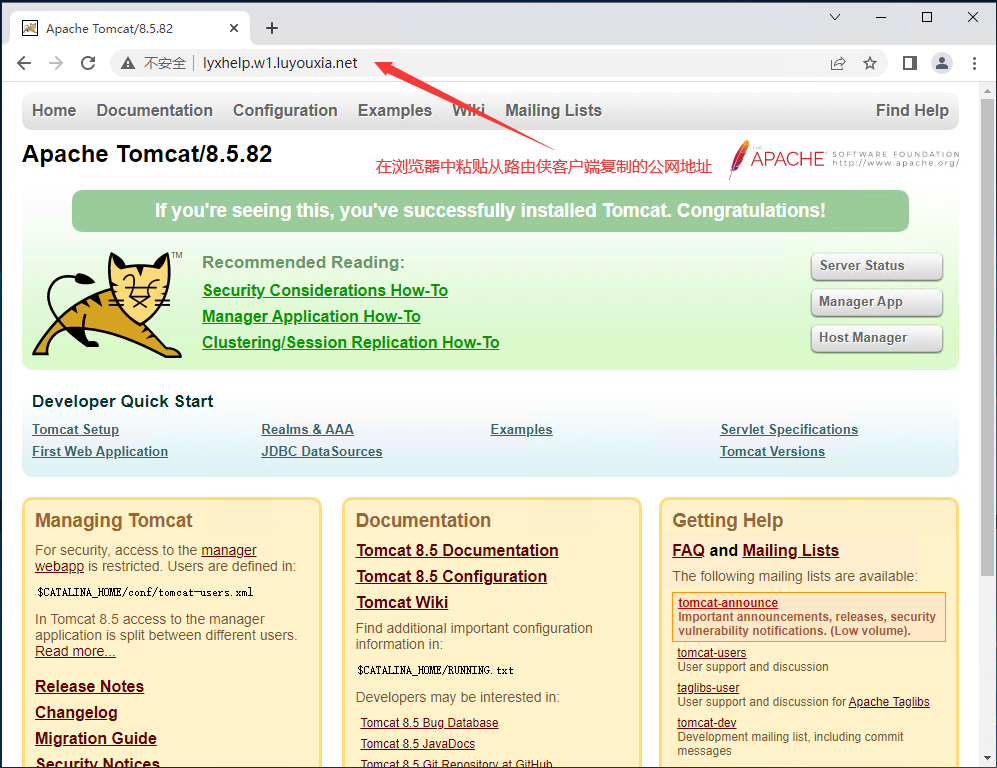Viewport: 997px width, 768px height.
Task: Open a new tab with plus icon
Action: click(272, 28)
